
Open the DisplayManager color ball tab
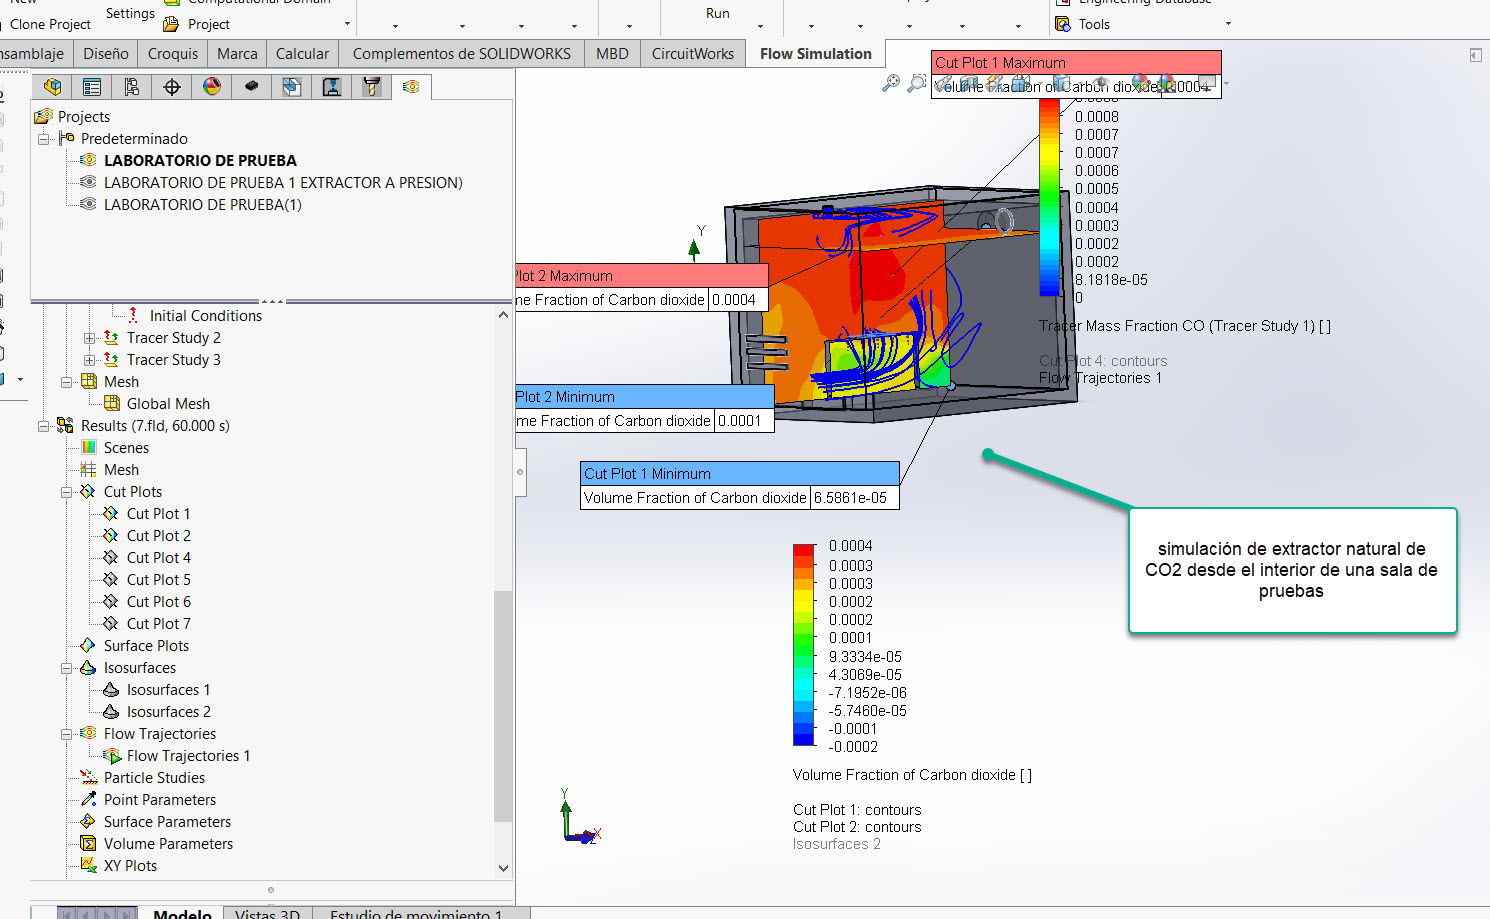212,87
